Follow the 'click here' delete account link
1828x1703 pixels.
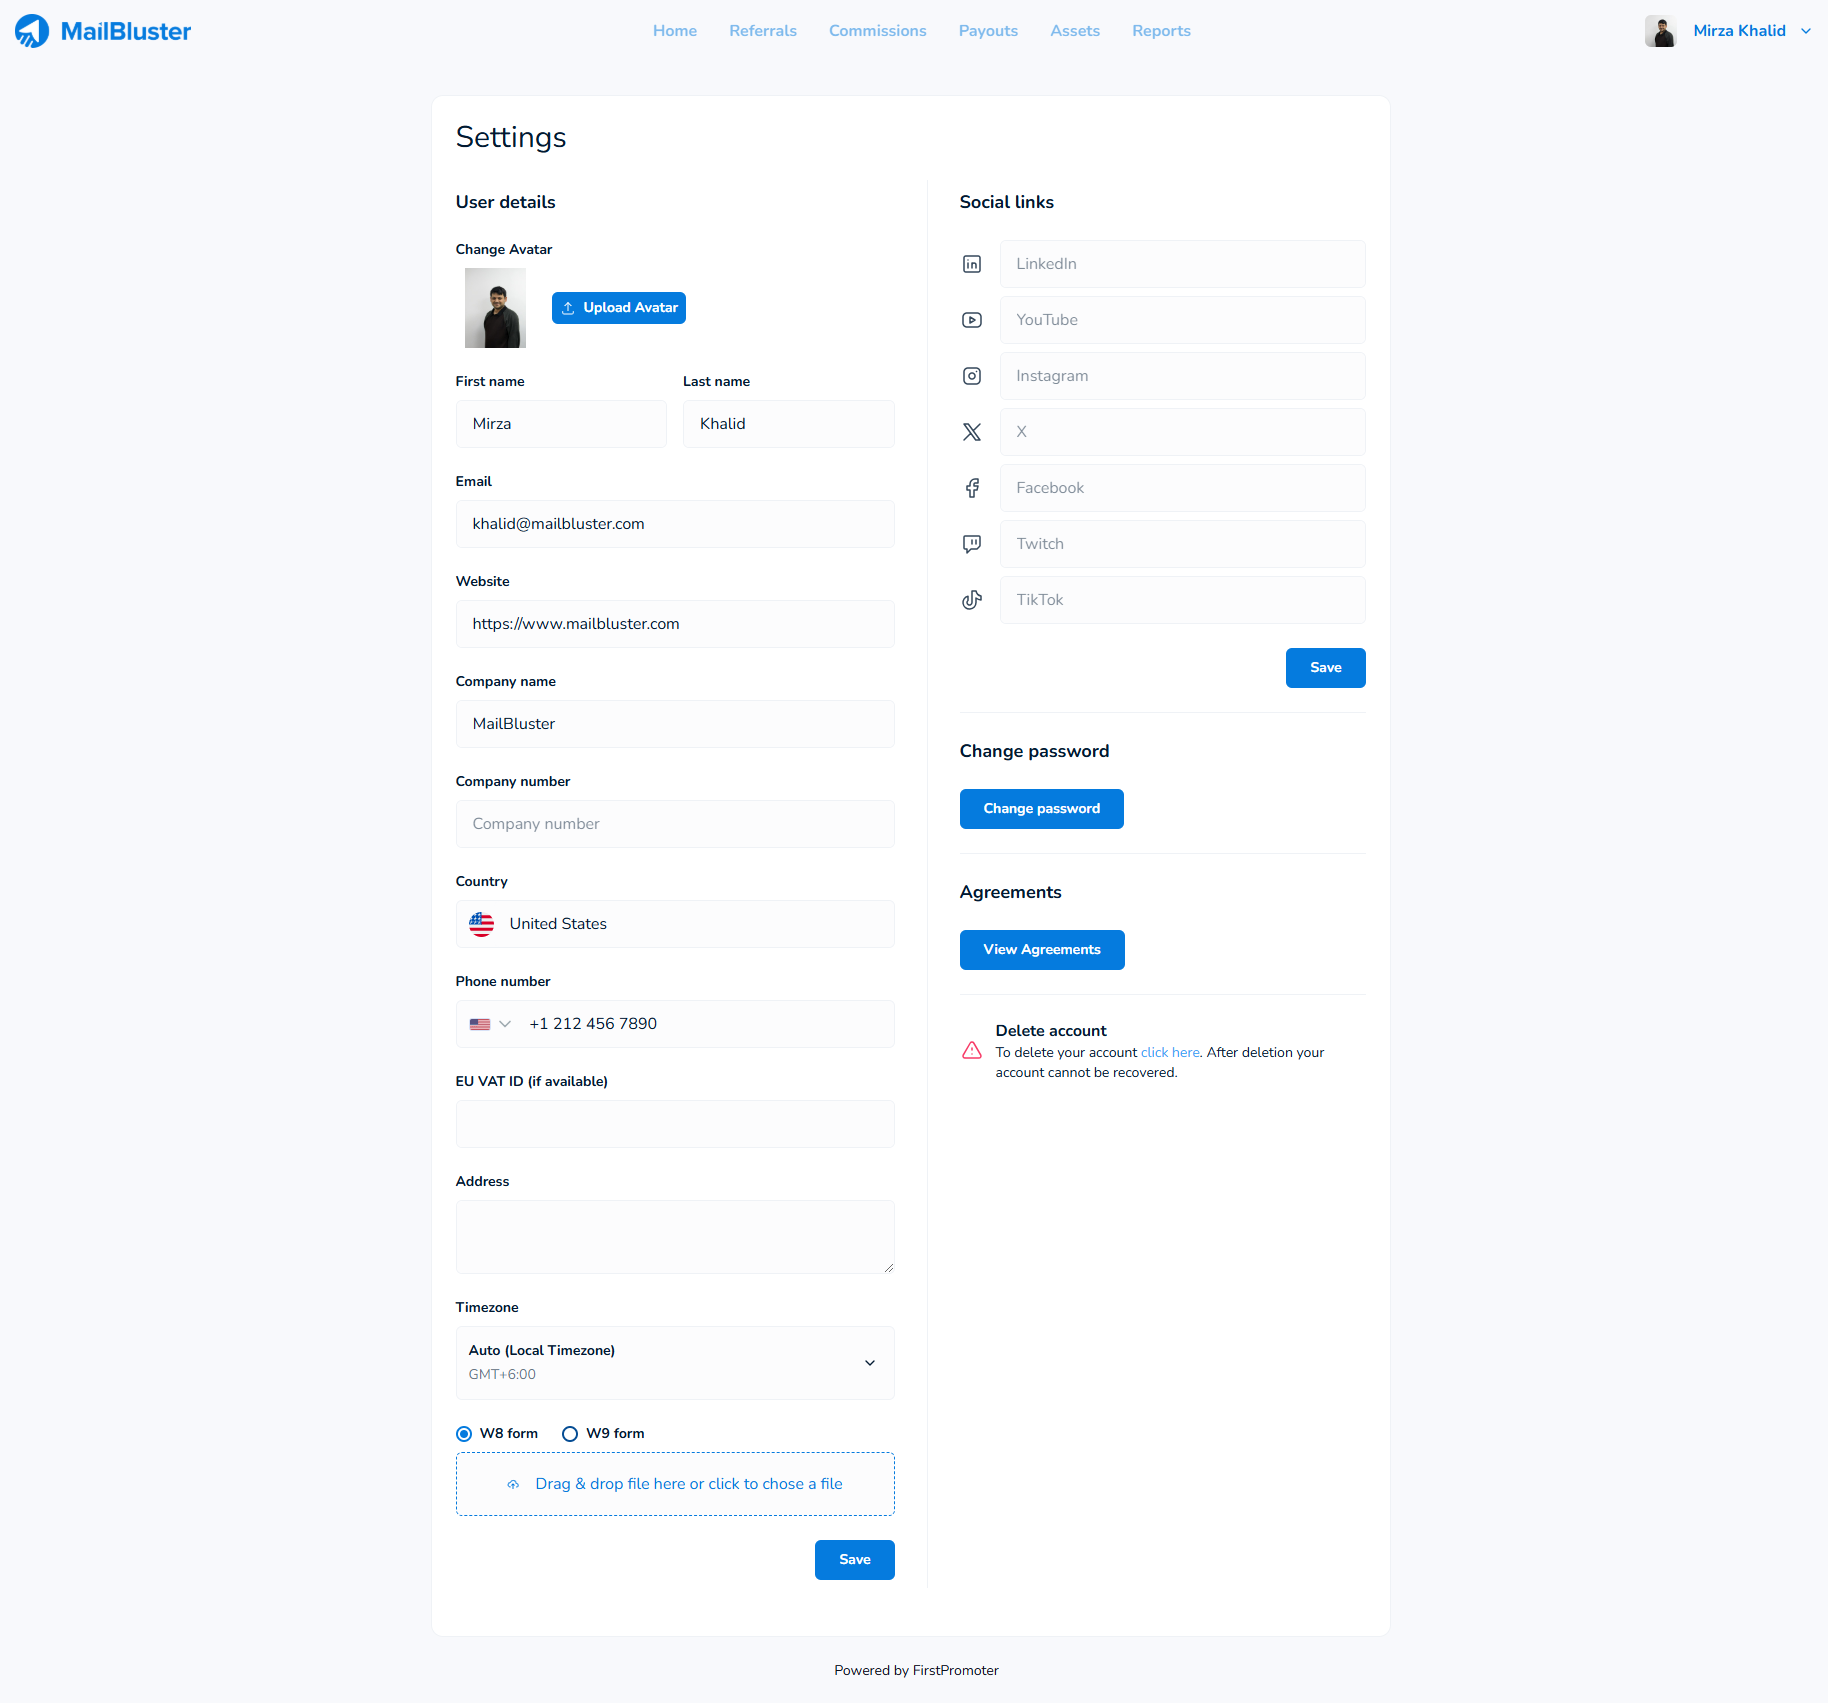coord(1169,1053)
